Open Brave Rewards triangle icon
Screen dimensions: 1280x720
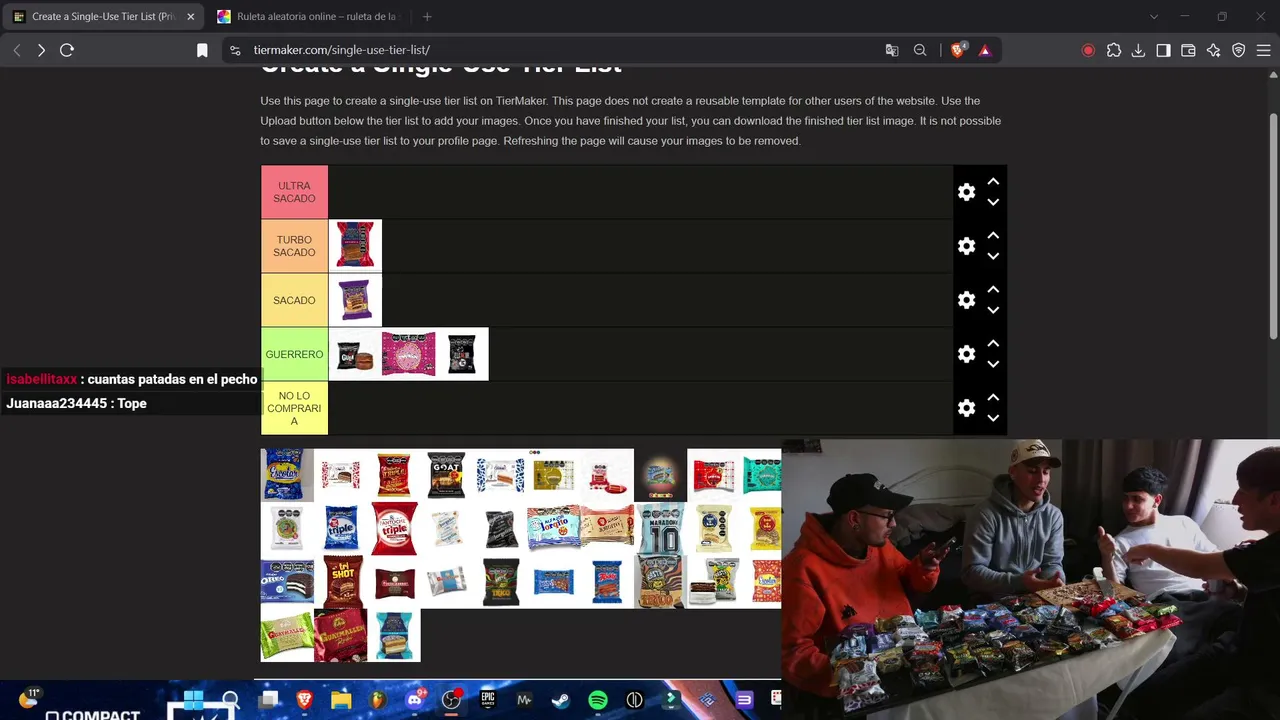point(985,50)
